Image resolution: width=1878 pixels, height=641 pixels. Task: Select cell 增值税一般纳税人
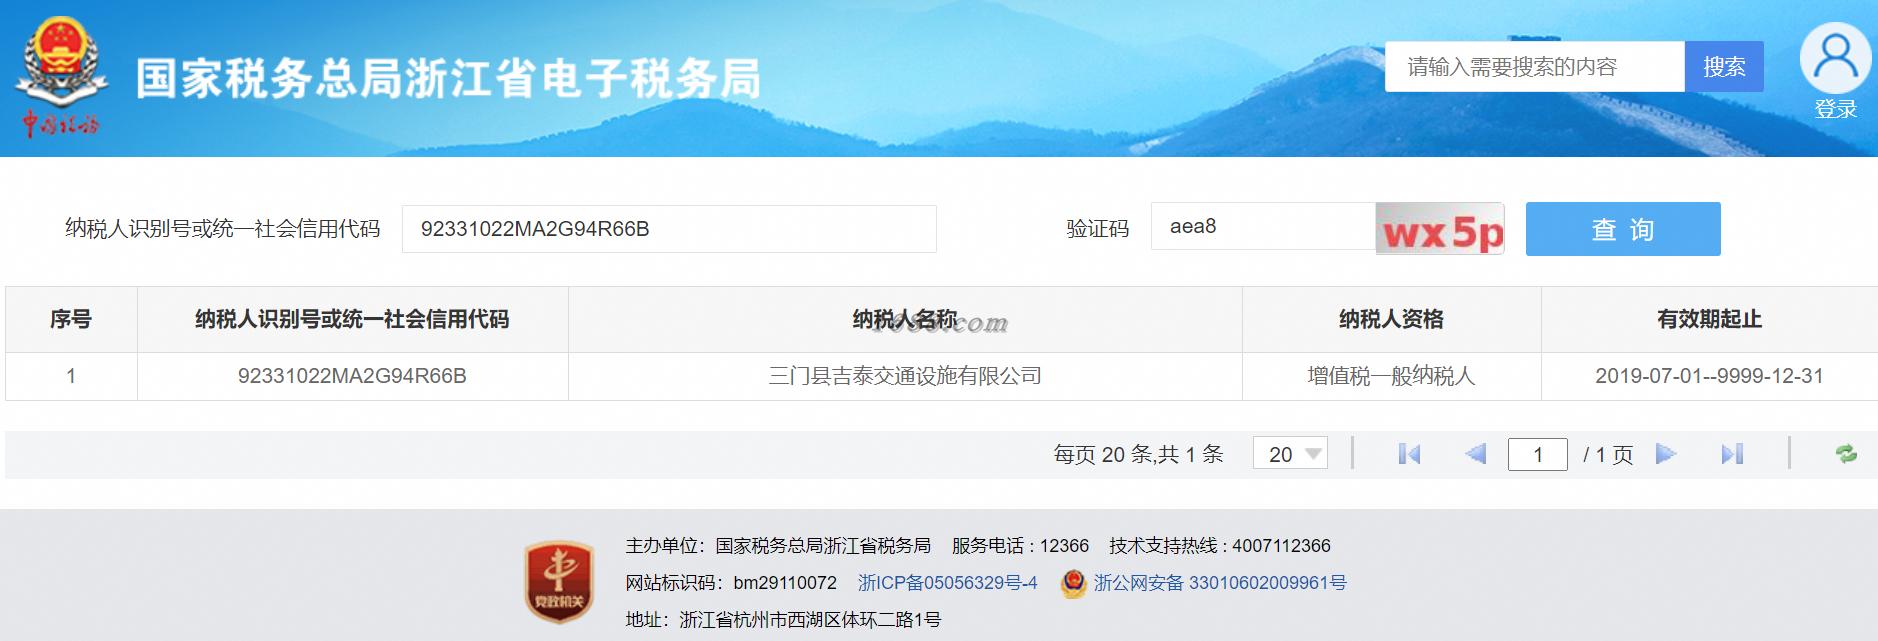1391,376
